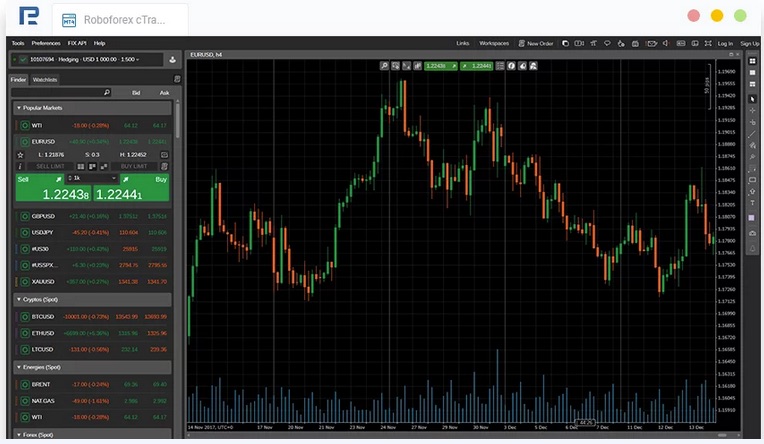Select the rectangle shape drawing tool
This screenshot has width=764, height=444.
[x=752, y=180]
